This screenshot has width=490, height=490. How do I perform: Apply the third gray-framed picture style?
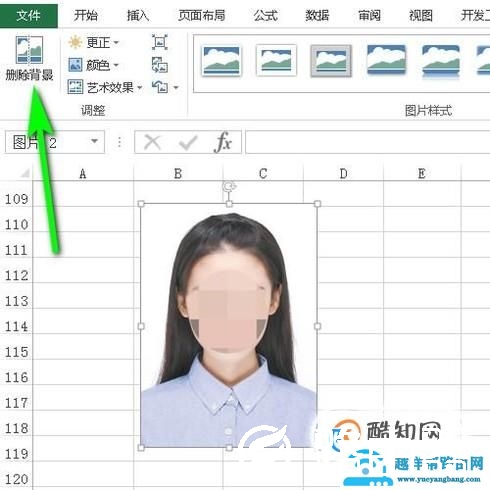(x=331, y=61)
